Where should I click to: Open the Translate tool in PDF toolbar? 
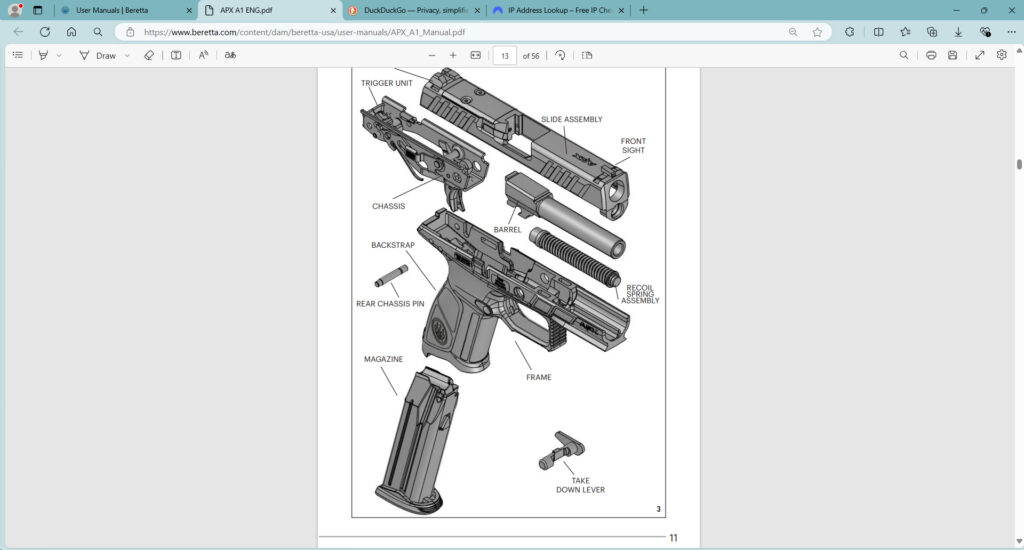[231, 56]
